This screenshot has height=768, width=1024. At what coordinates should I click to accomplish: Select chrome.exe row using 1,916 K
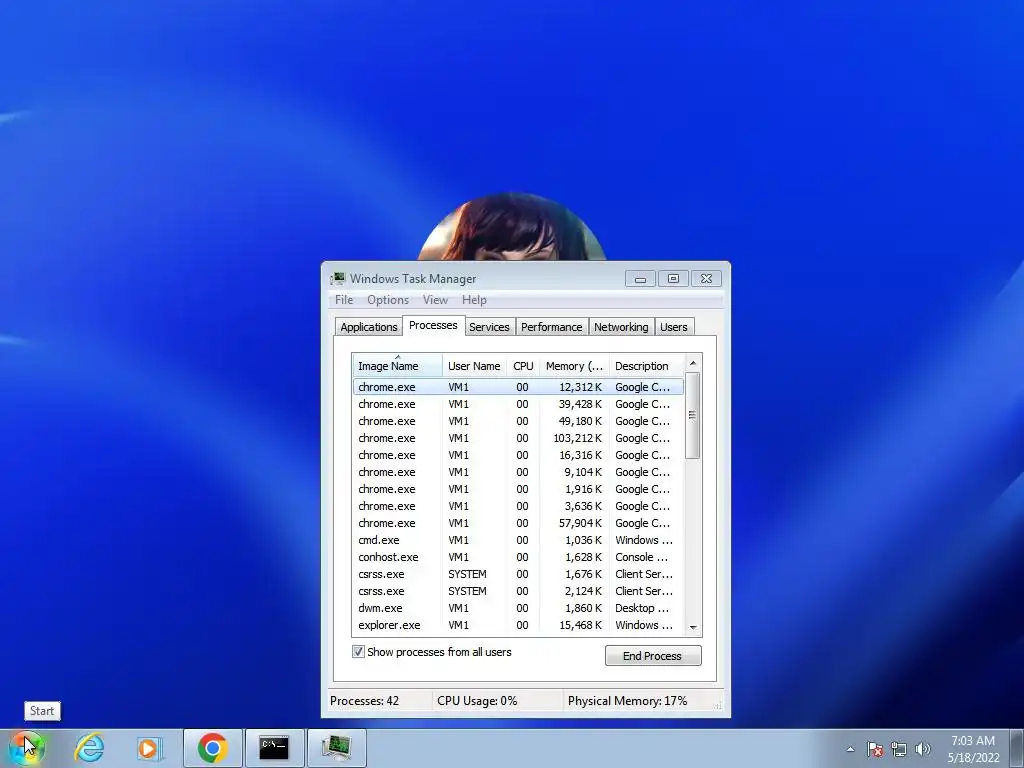pos(519,489)
